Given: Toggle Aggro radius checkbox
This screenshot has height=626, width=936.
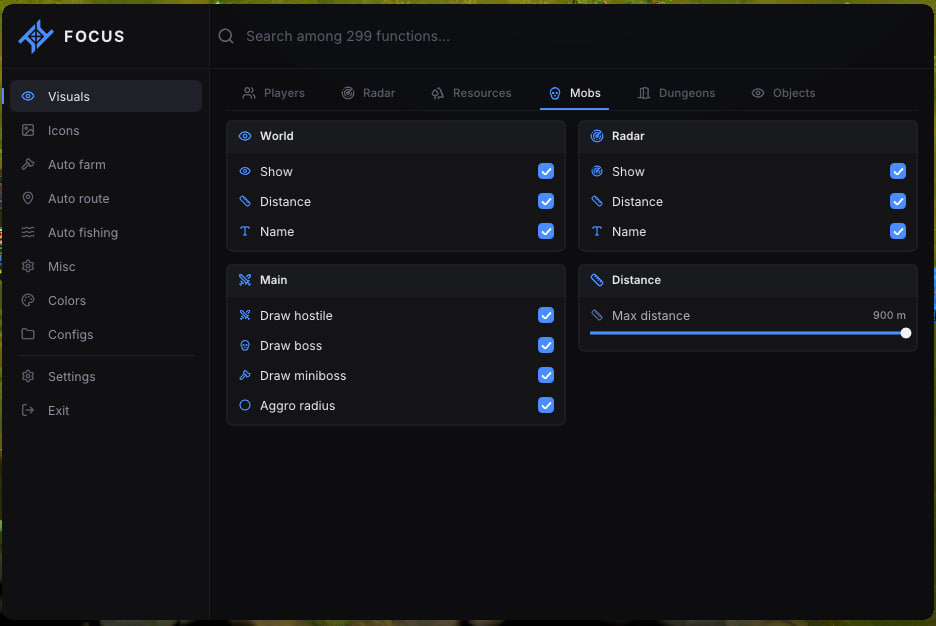Looking at the screenshot, I should click(546, 405).
